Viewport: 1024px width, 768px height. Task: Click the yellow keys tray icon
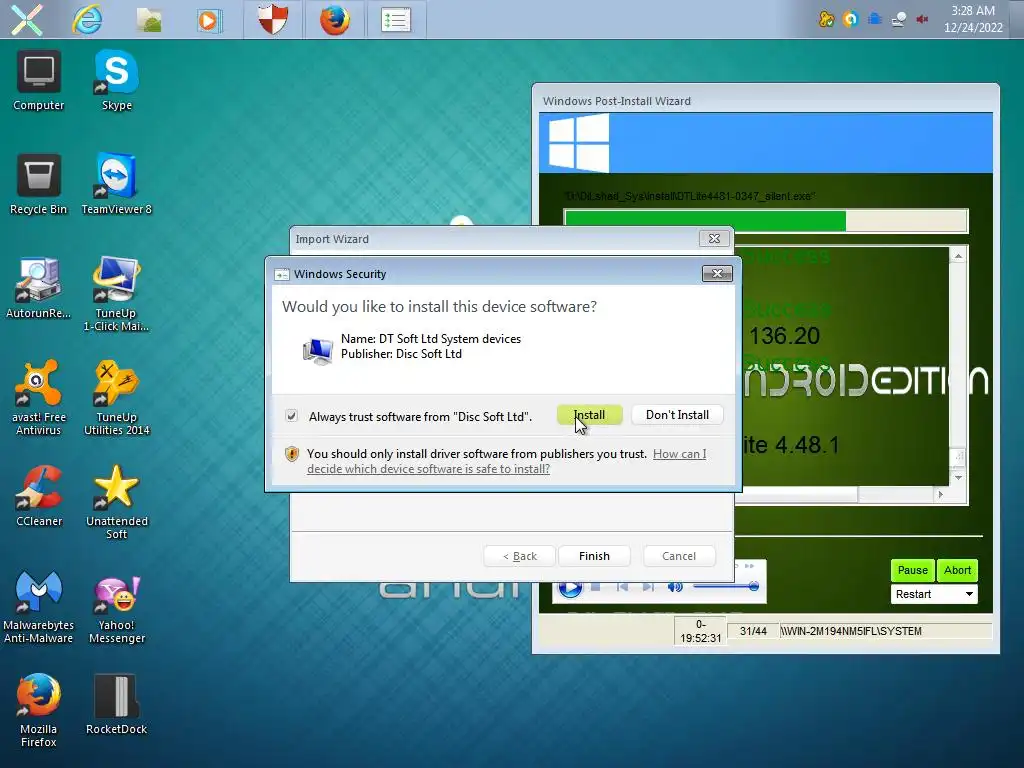pyautogui.click(x=826, y=19)
